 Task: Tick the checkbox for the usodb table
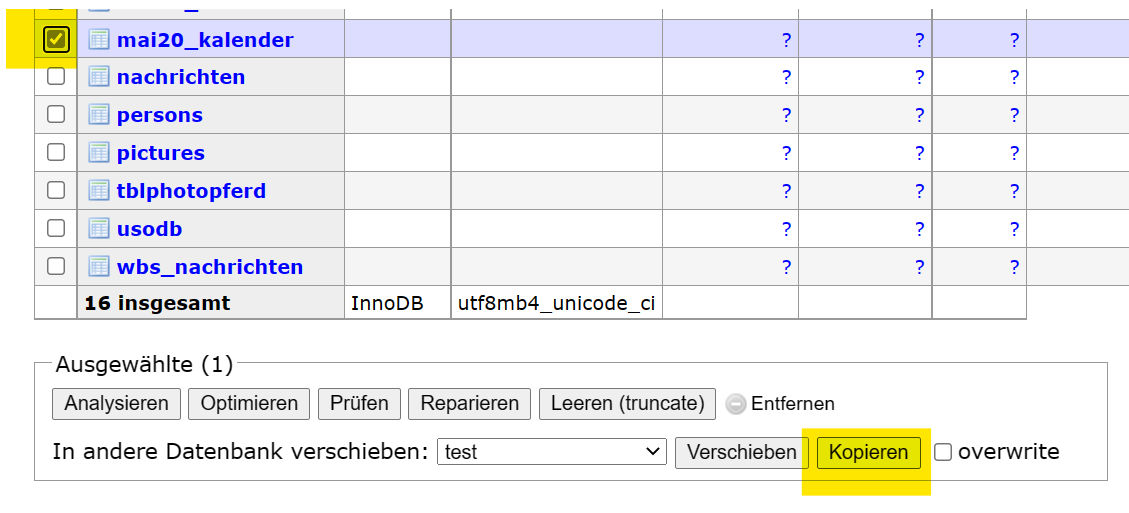[x=56, y=228]
